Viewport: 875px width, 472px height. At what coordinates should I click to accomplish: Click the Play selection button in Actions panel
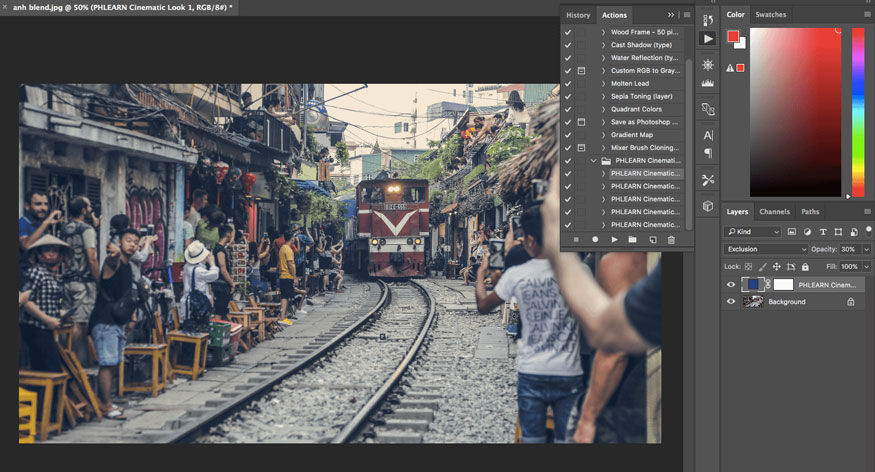tap(614, 240)
